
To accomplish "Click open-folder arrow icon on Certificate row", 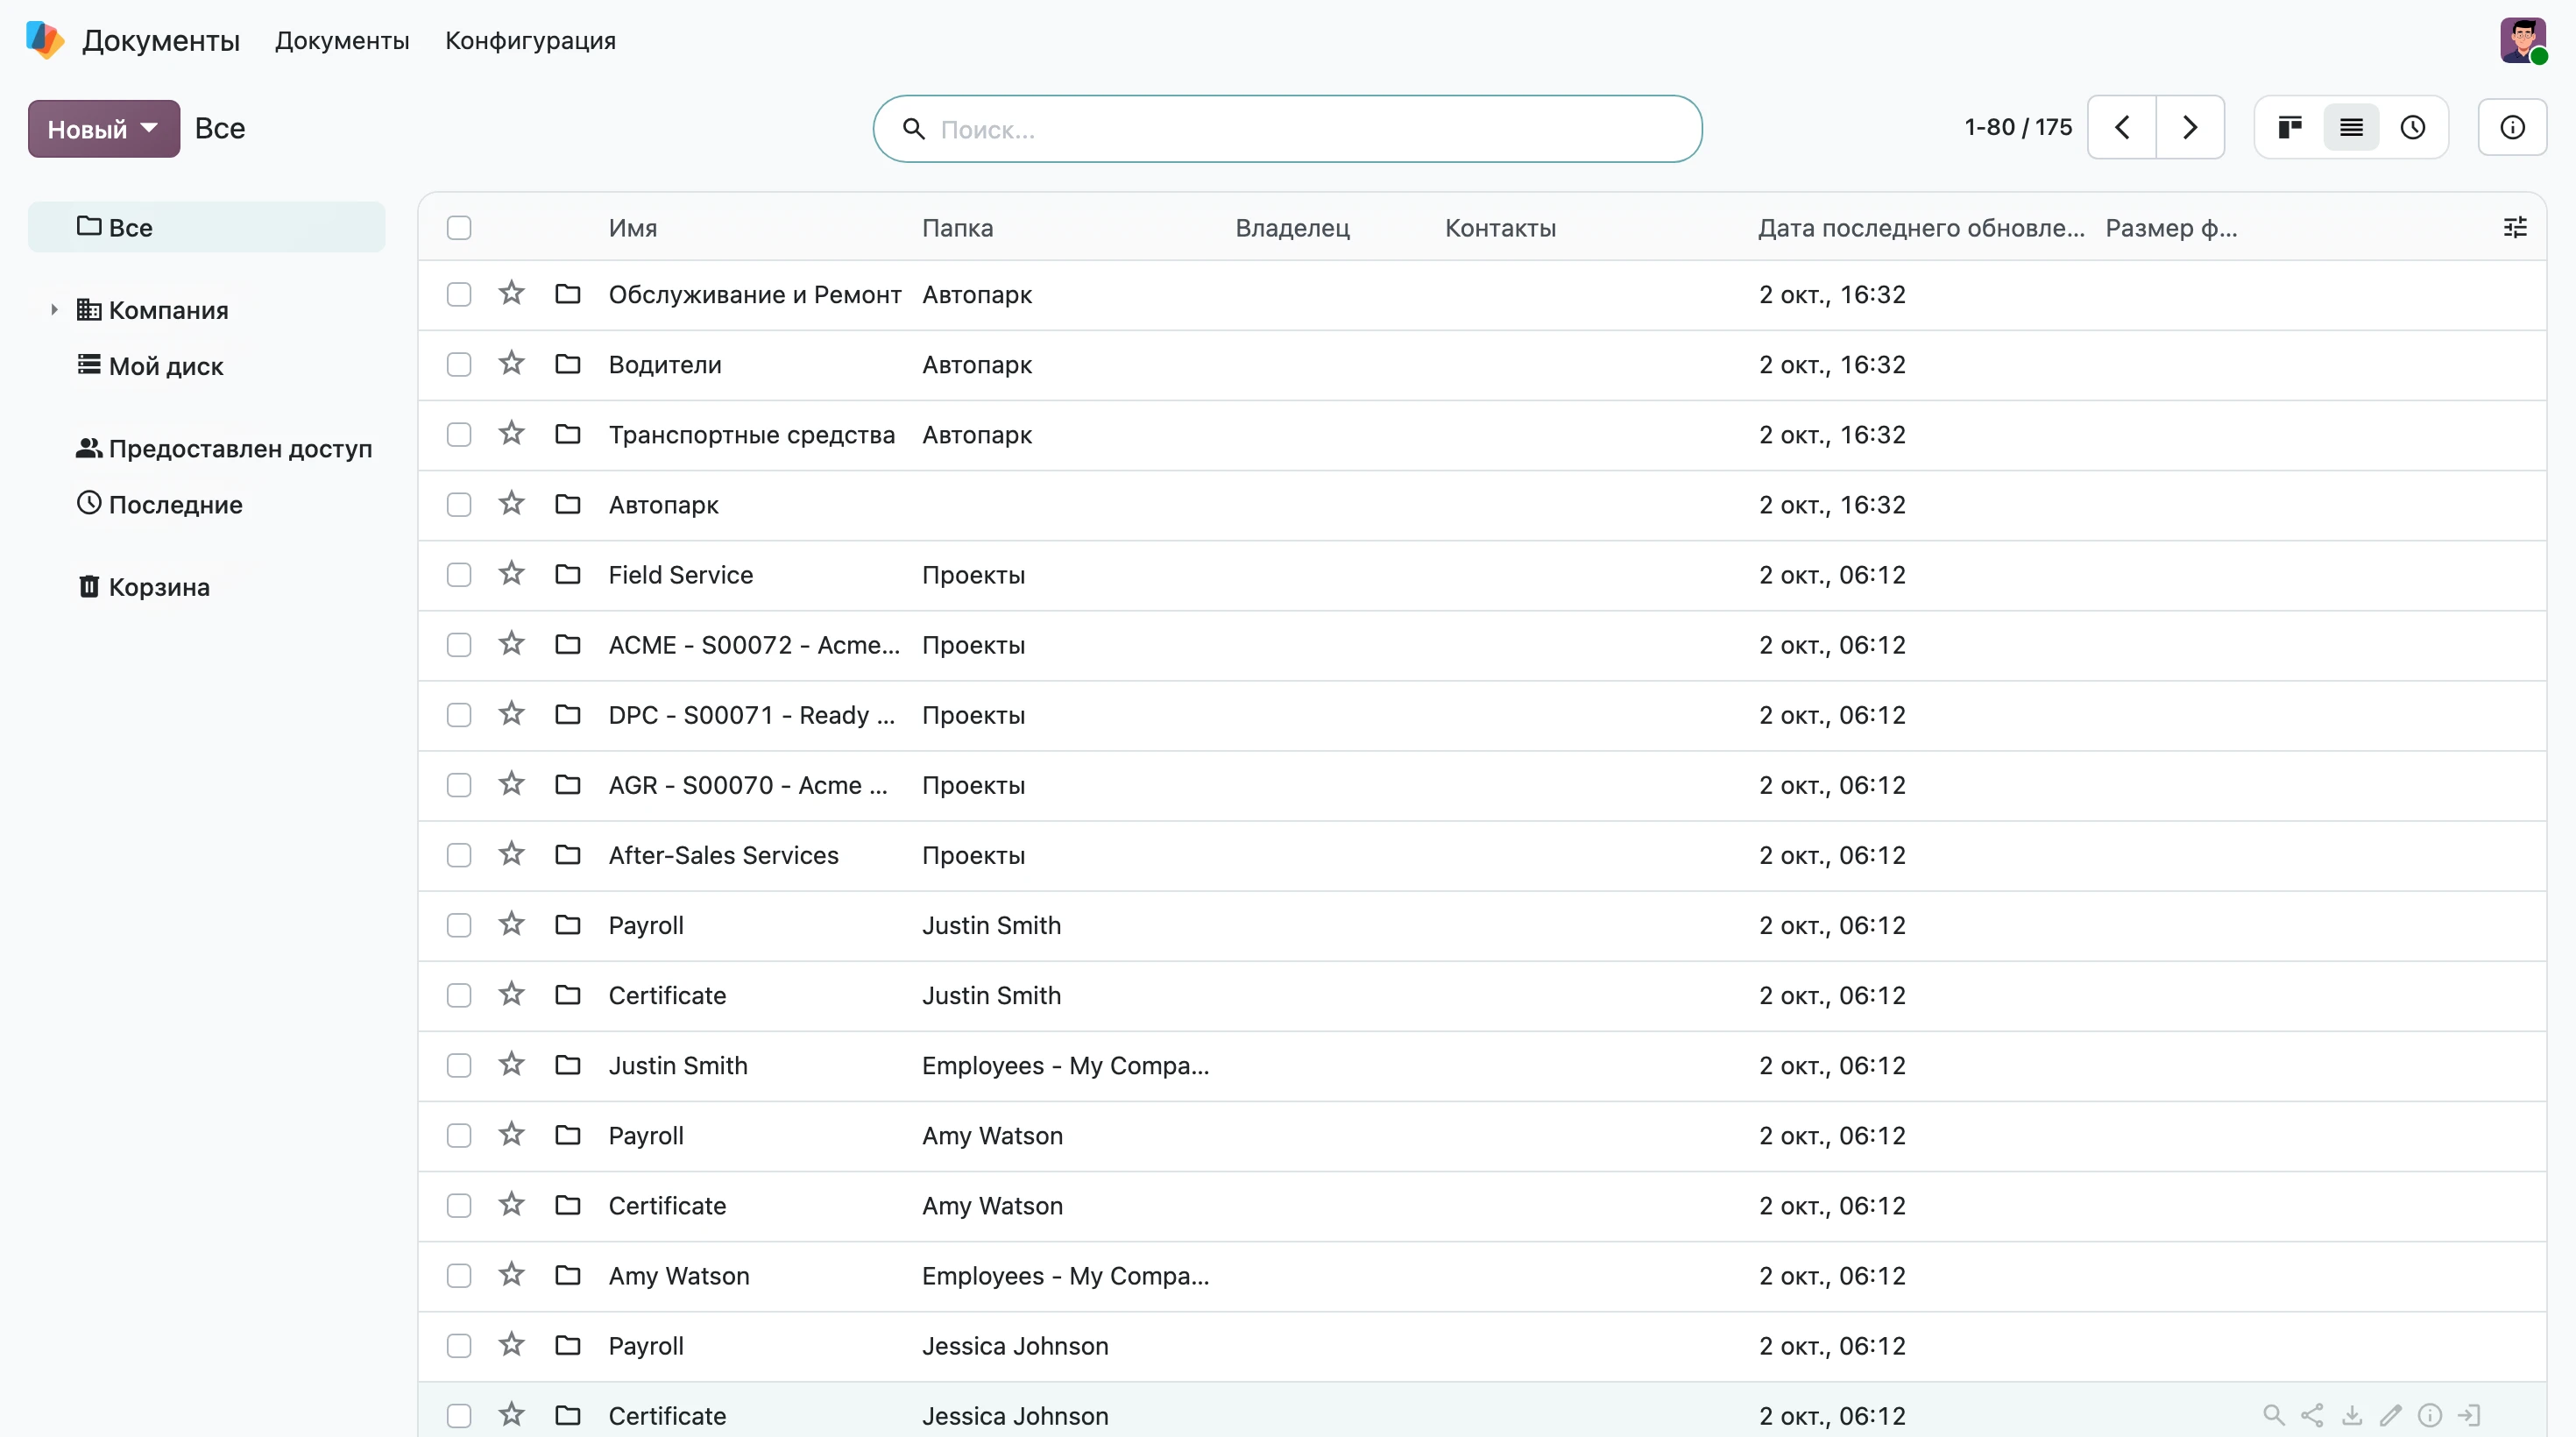I will tap(2469, 1415).
